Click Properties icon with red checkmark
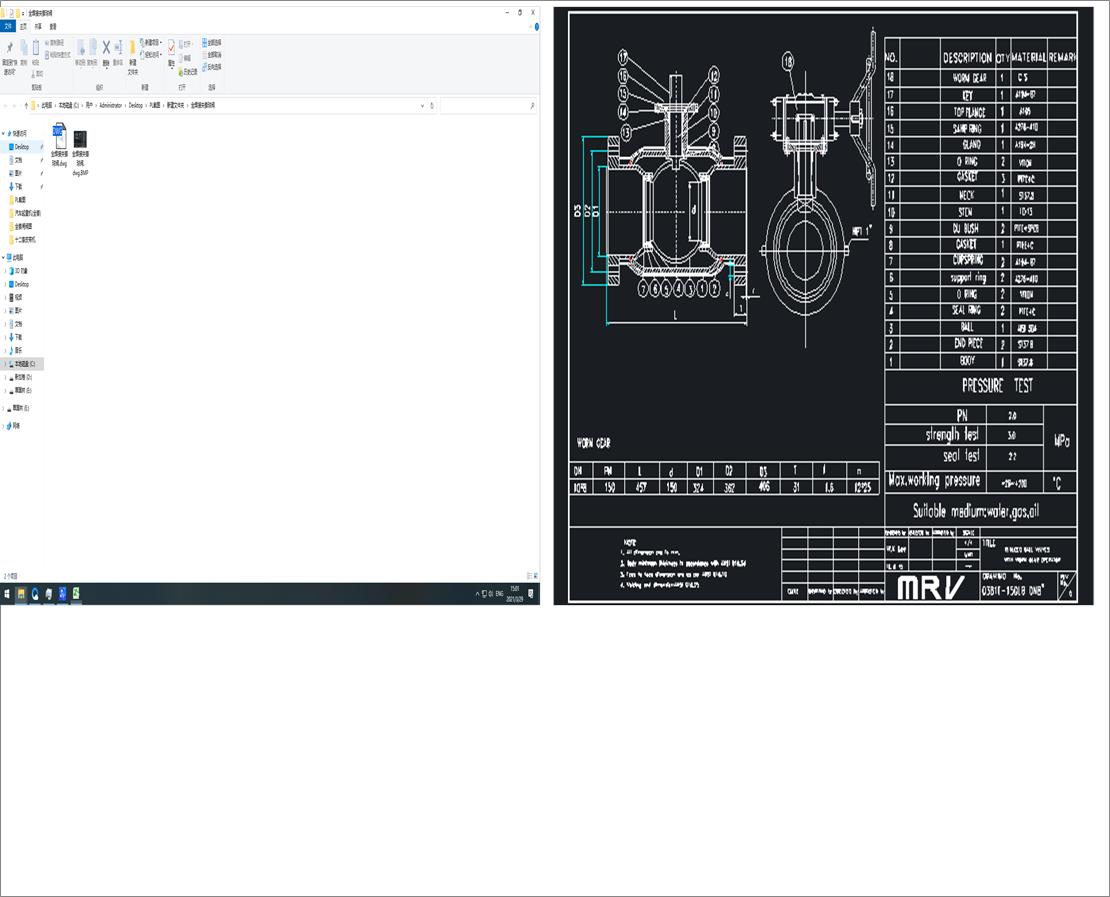The height and width of the screenshot is (897, 1110). pyautogui.click(x=171, y=47)
